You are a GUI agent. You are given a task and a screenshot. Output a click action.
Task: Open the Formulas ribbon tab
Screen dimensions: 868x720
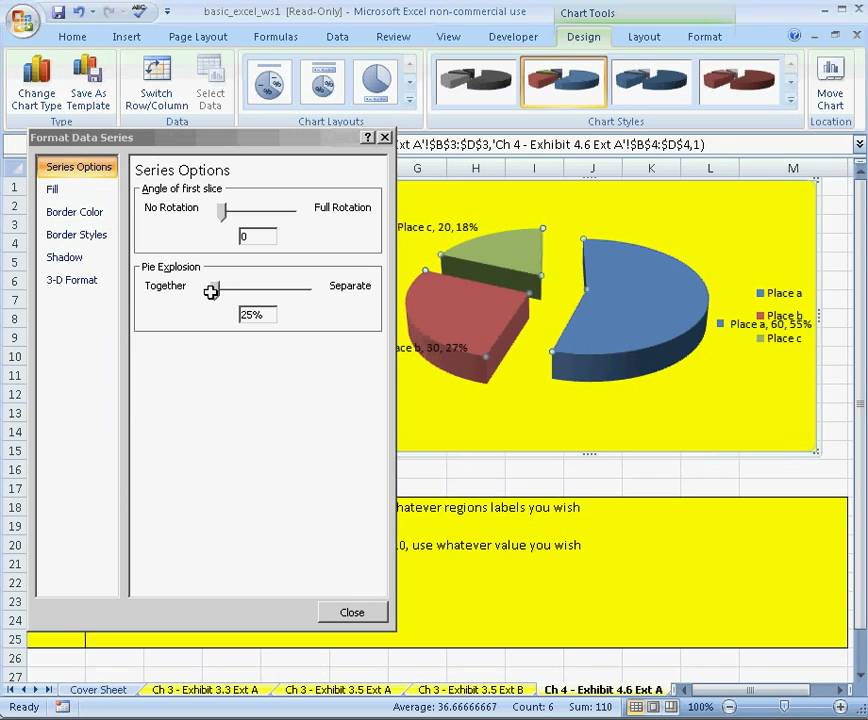[276, 37]
